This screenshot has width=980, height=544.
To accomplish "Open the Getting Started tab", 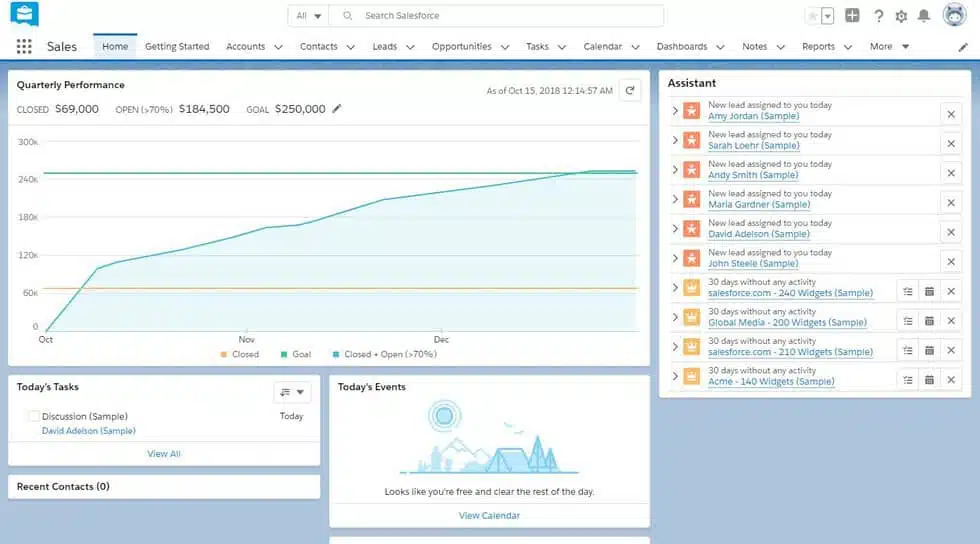I will (177, 46).
